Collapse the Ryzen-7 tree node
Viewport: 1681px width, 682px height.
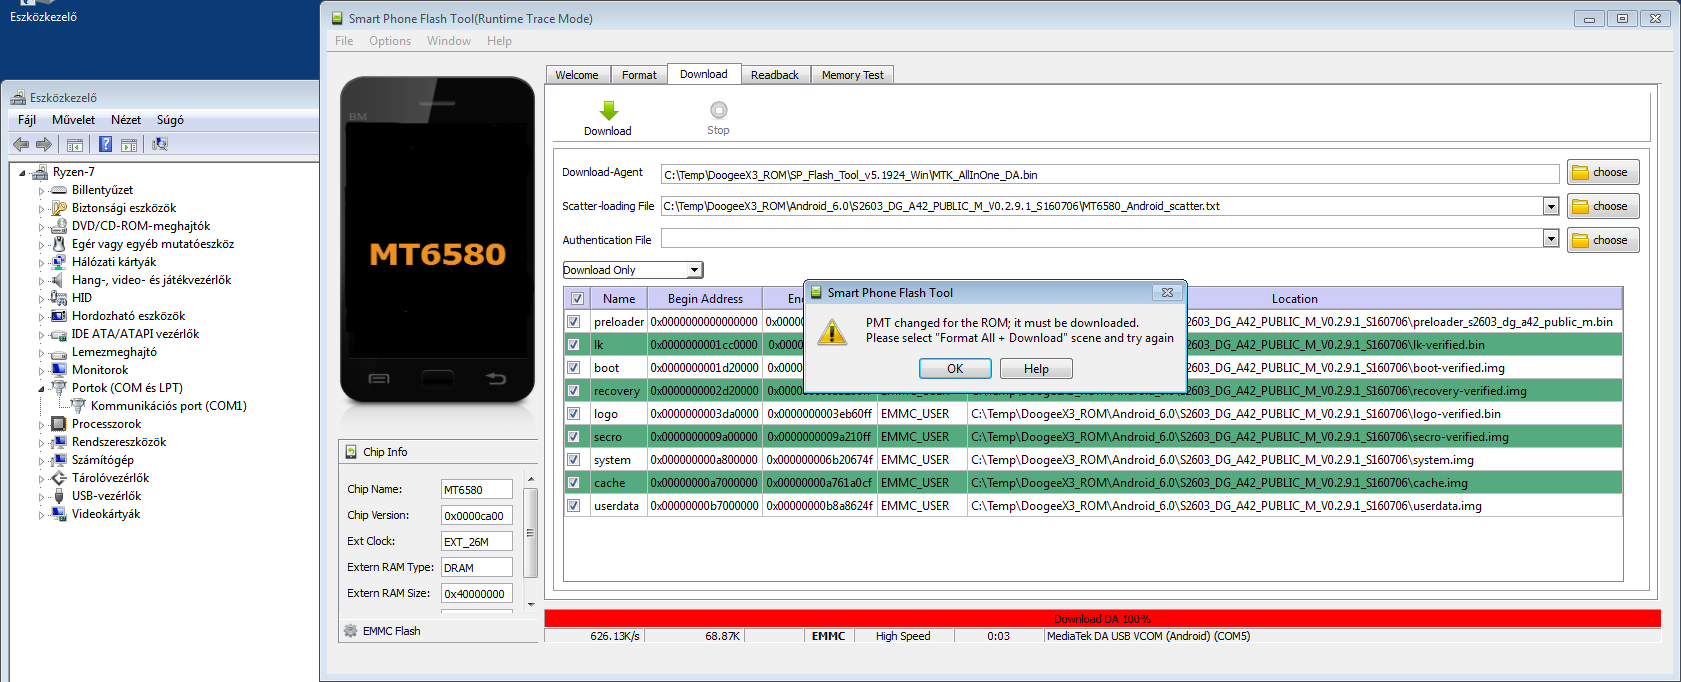pyautogui.click(x=22, y=173)
